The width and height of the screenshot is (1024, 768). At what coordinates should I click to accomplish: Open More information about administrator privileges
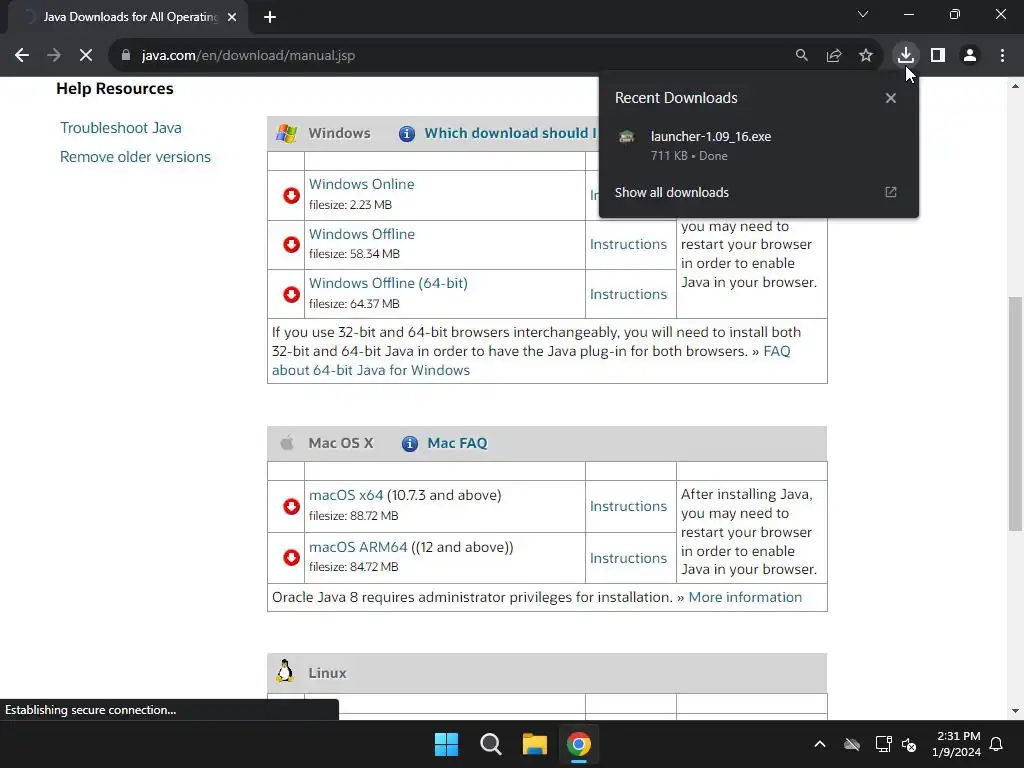(x=745, y=598)
